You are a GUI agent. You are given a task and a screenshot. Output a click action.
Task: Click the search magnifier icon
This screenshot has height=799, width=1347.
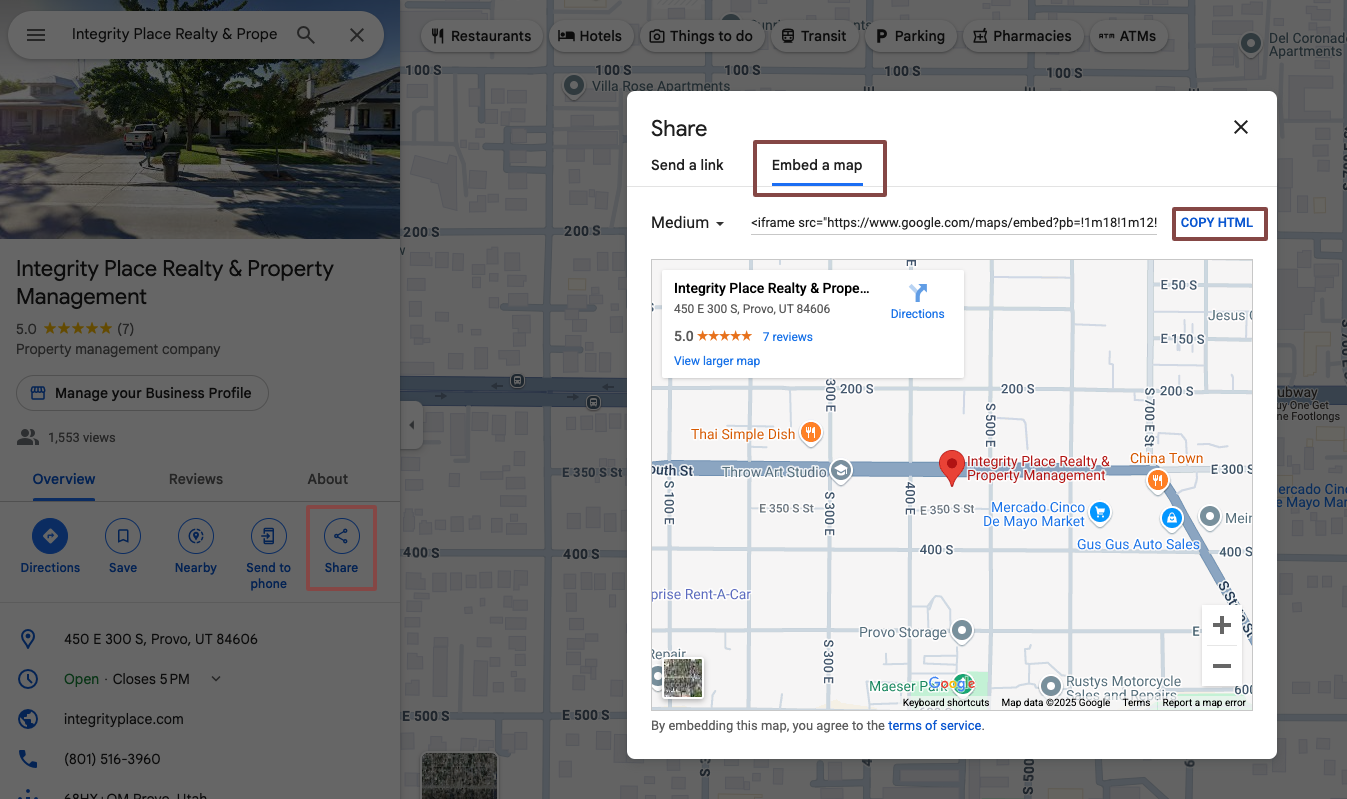point(306,35)
